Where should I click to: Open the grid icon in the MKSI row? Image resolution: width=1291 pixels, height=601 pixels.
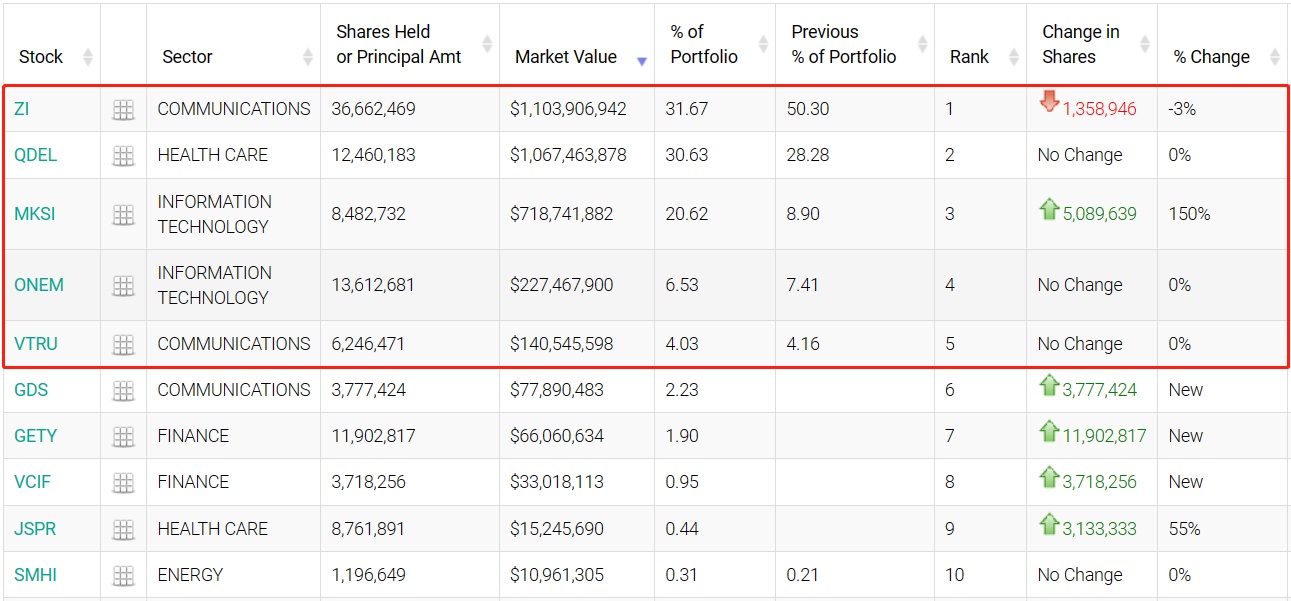click(x=123, y=215)
